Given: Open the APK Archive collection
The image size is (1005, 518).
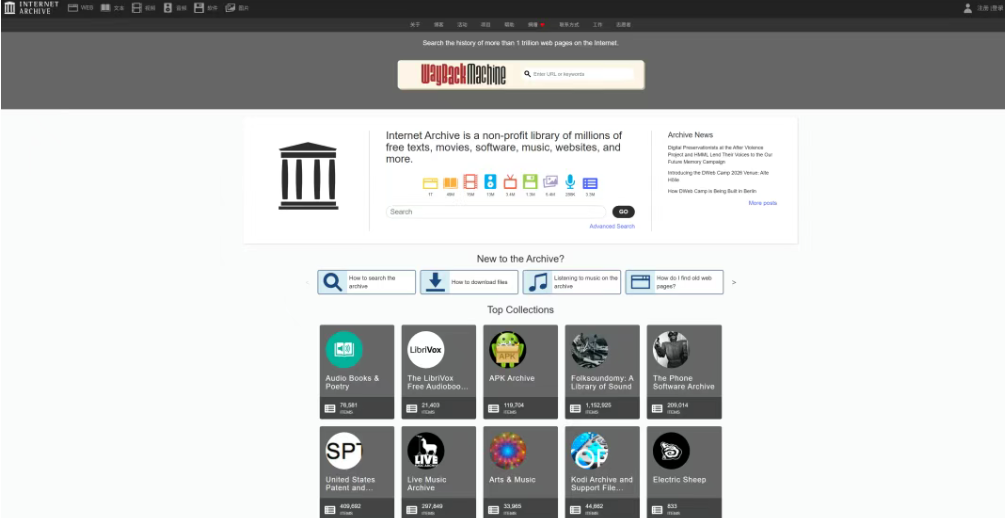Looking at the screenshot, I should pyautogui.click(x=520, y=372).
